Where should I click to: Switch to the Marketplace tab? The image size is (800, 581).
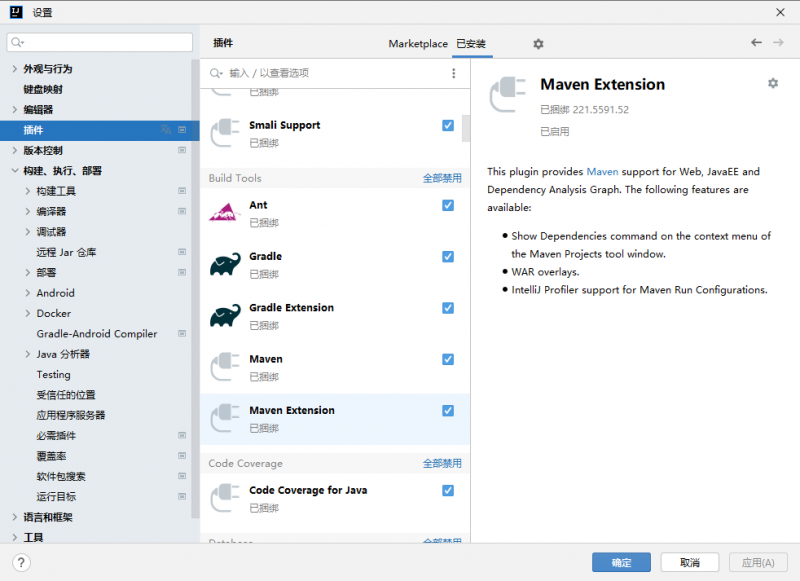(418, 44)
